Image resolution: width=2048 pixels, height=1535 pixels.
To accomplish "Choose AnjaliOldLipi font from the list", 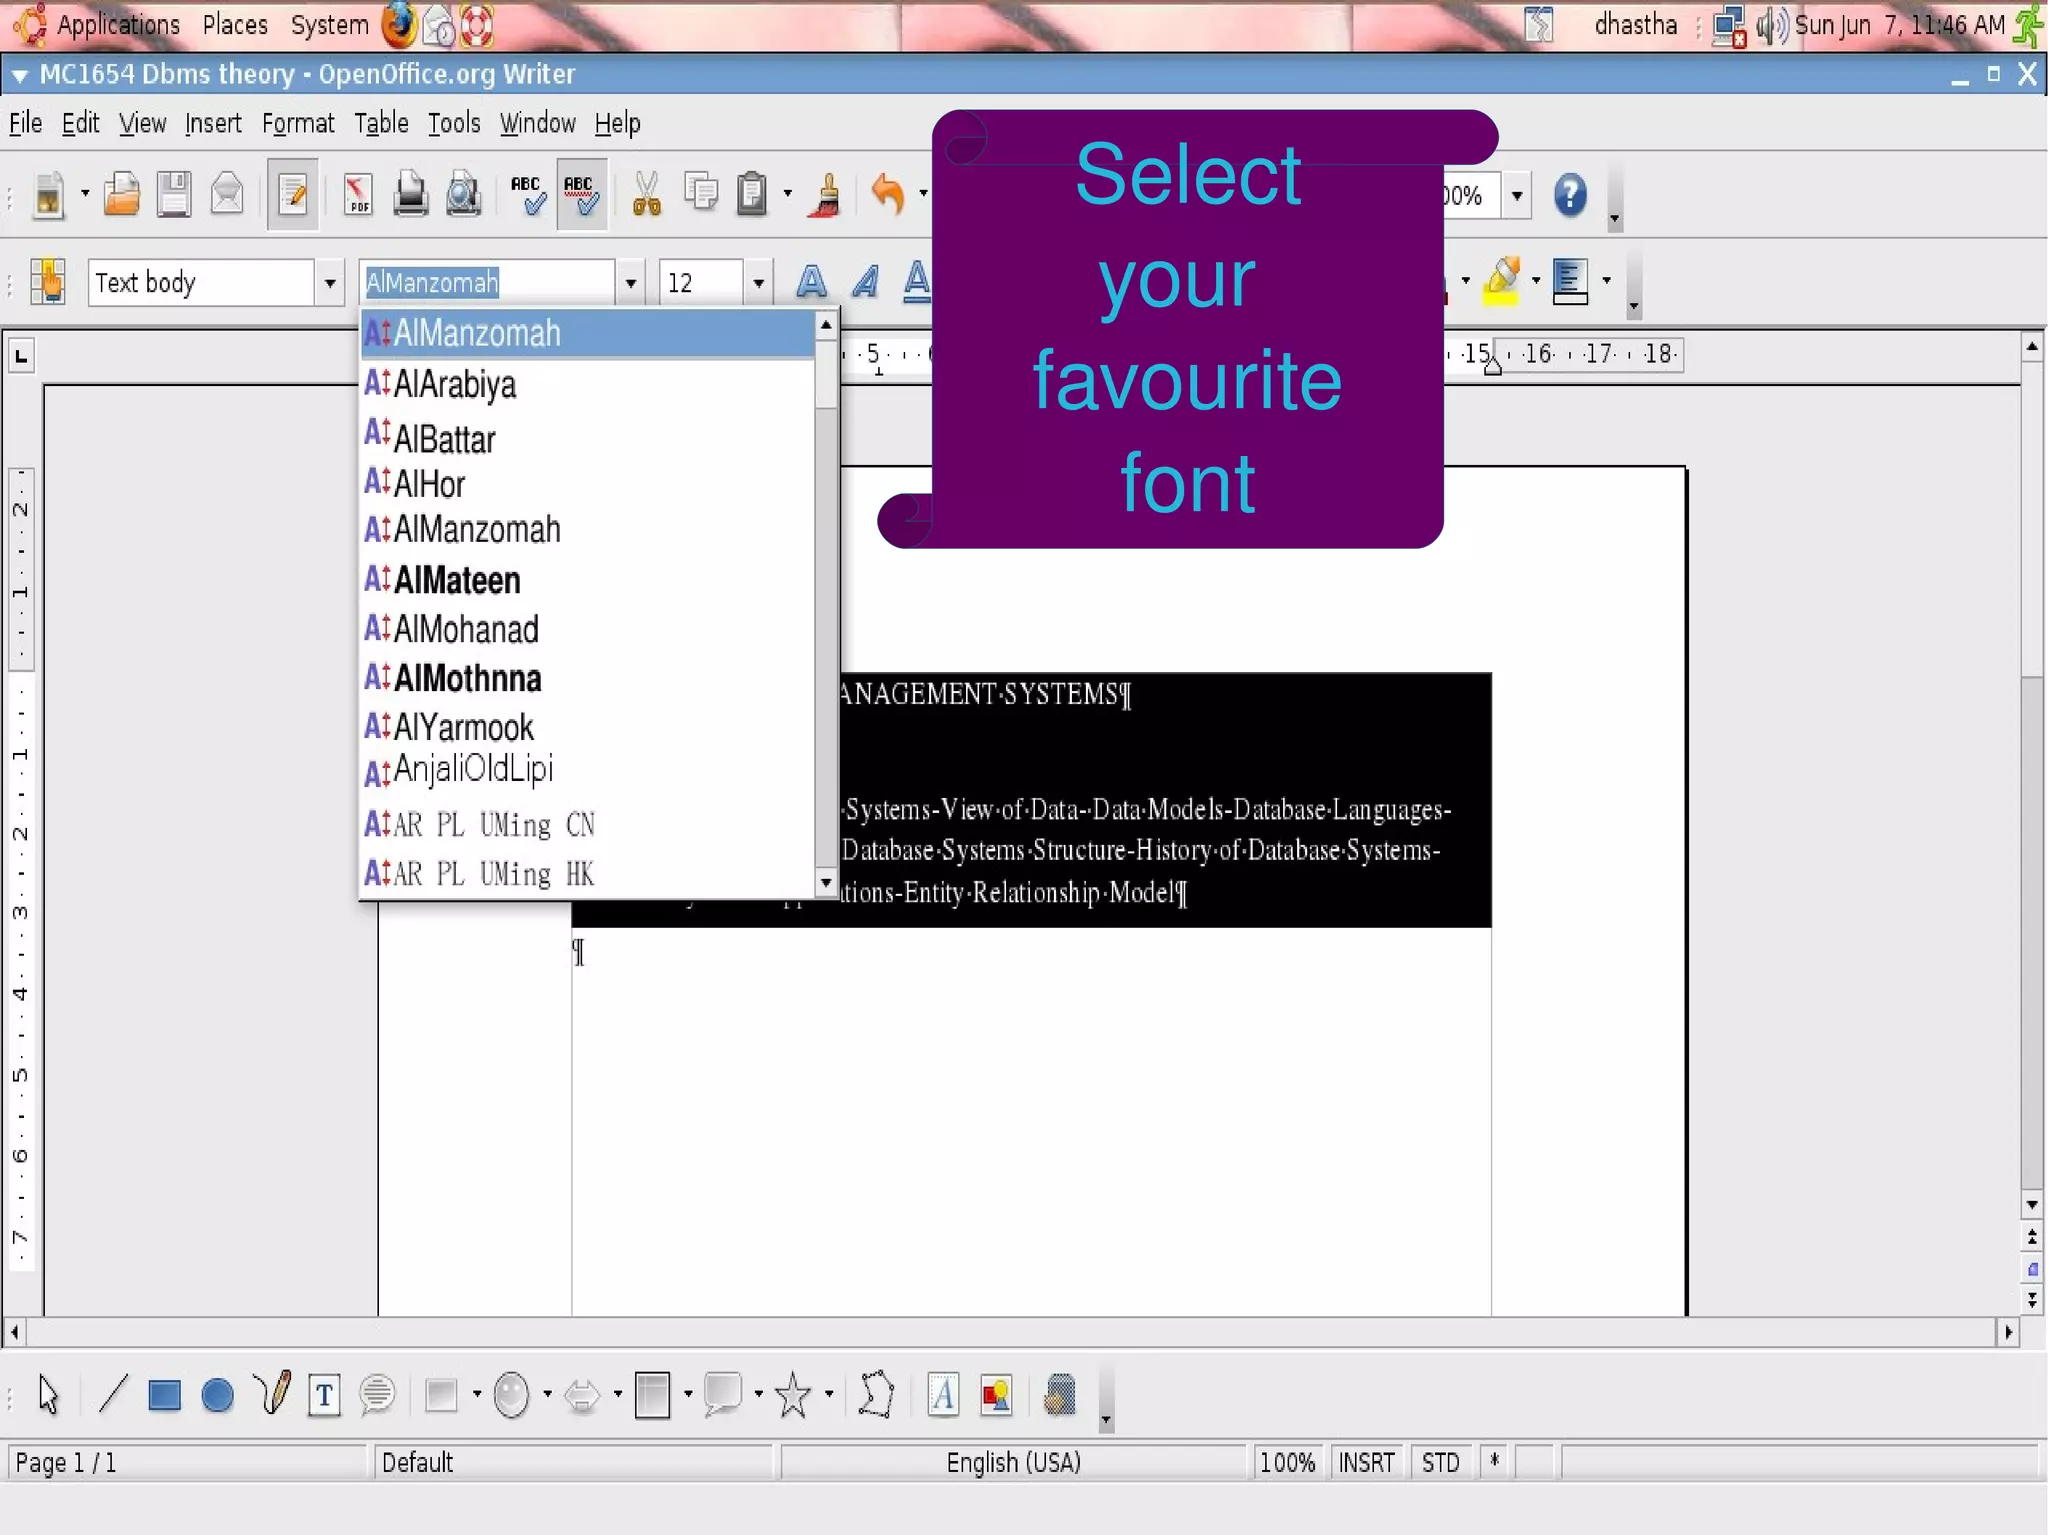I will (x=587, y=771).
